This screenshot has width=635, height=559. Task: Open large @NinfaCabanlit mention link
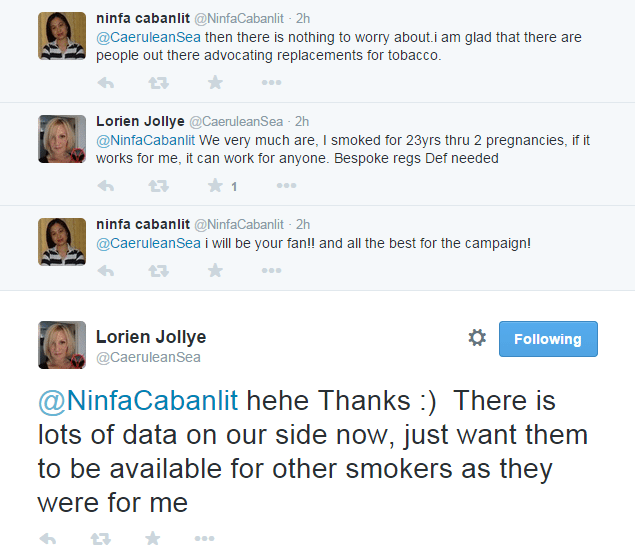pos(138,401)
